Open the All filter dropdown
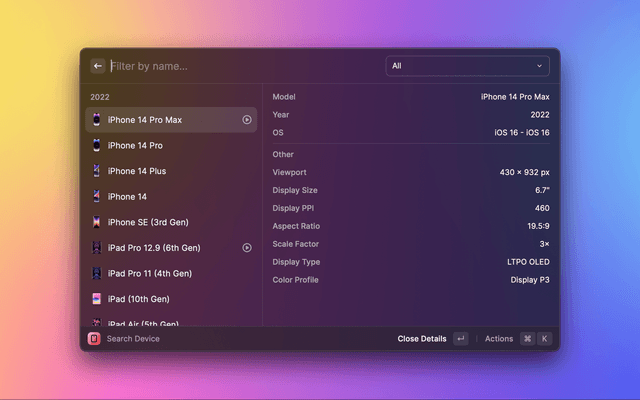 pyautogui.click(x=467, y=66)
